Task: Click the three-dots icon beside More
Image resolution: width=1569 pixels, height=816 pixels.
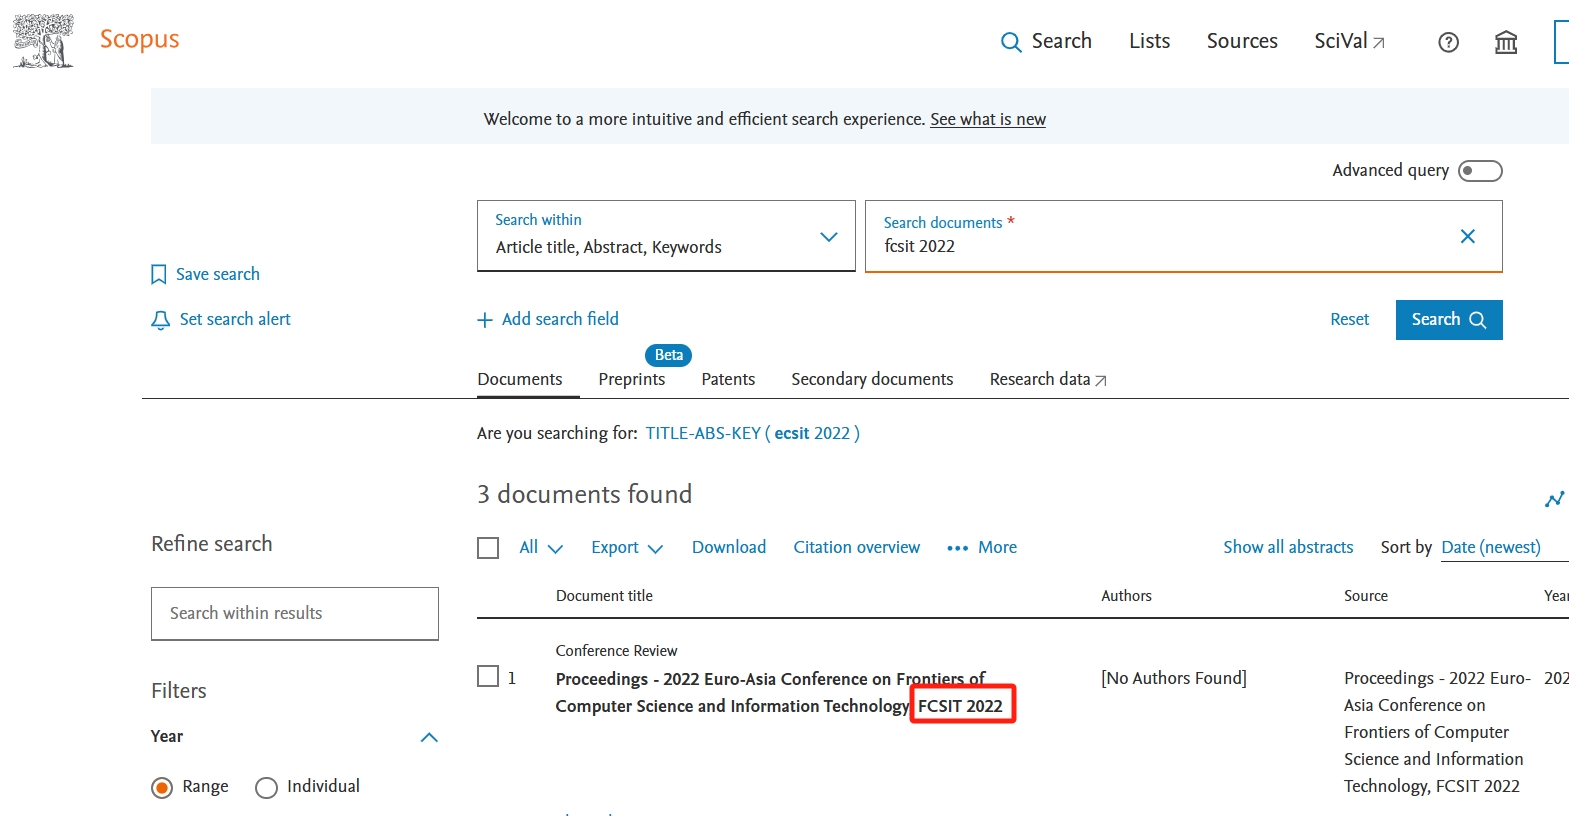Action: [957, 548]
